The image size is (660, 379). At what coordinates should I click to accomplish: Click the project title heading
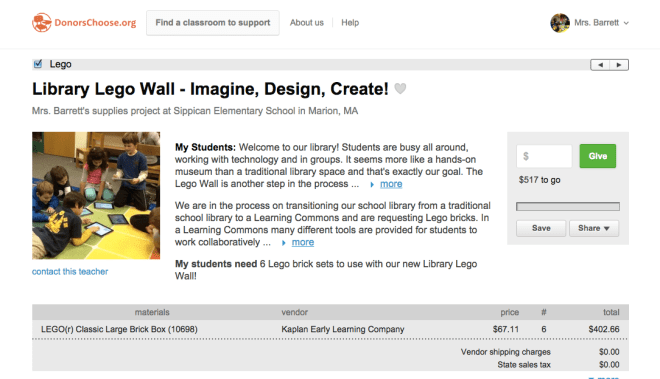pos(210,89)
